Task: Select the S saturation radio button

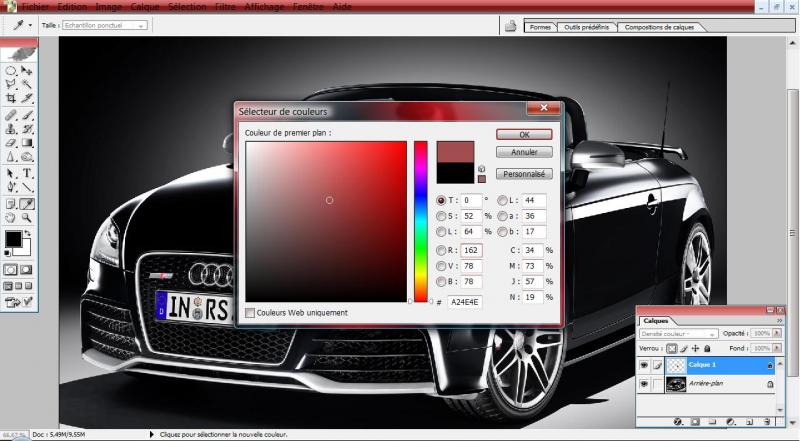Action: 441,216
